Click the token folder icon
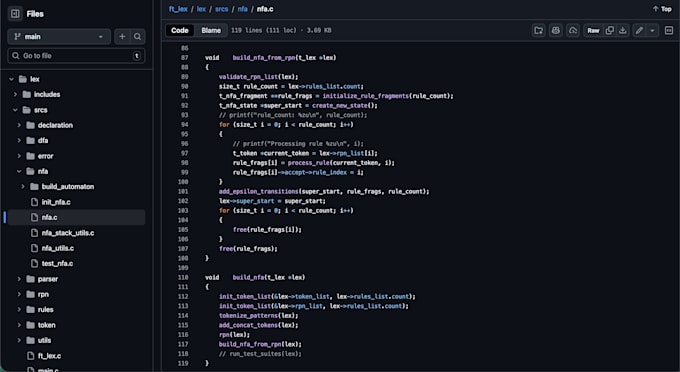This screenshot has height=372, width=680. tap(31, 325)
